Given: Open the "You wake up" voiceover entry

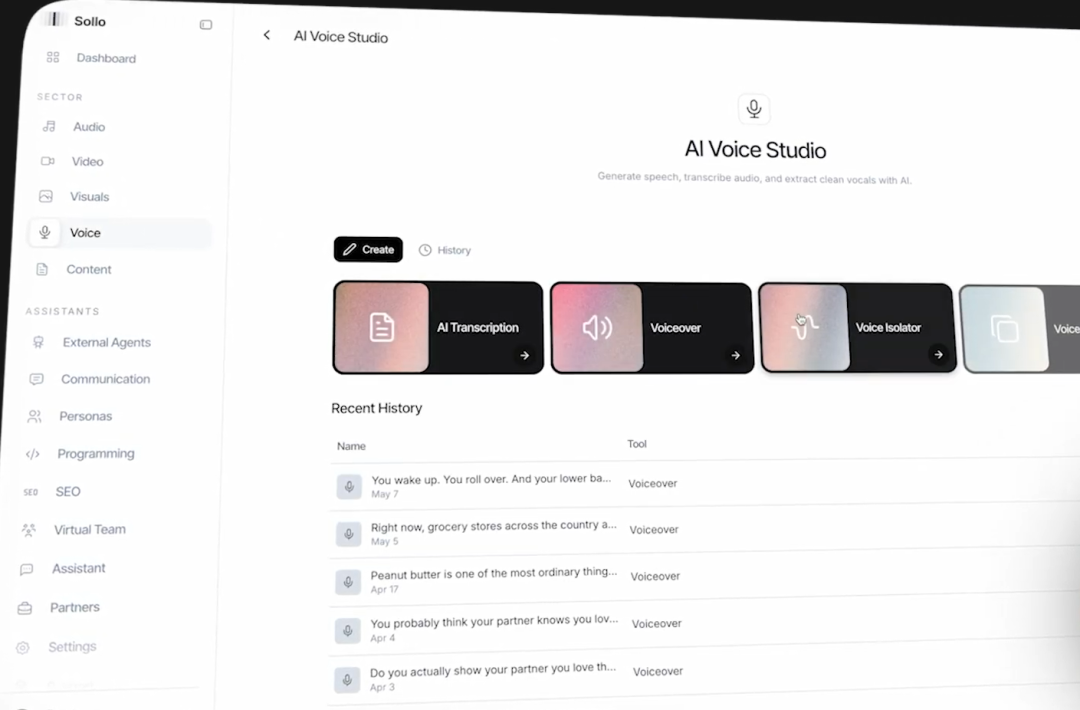Looking at the screenshot, I should pos(491,485).
